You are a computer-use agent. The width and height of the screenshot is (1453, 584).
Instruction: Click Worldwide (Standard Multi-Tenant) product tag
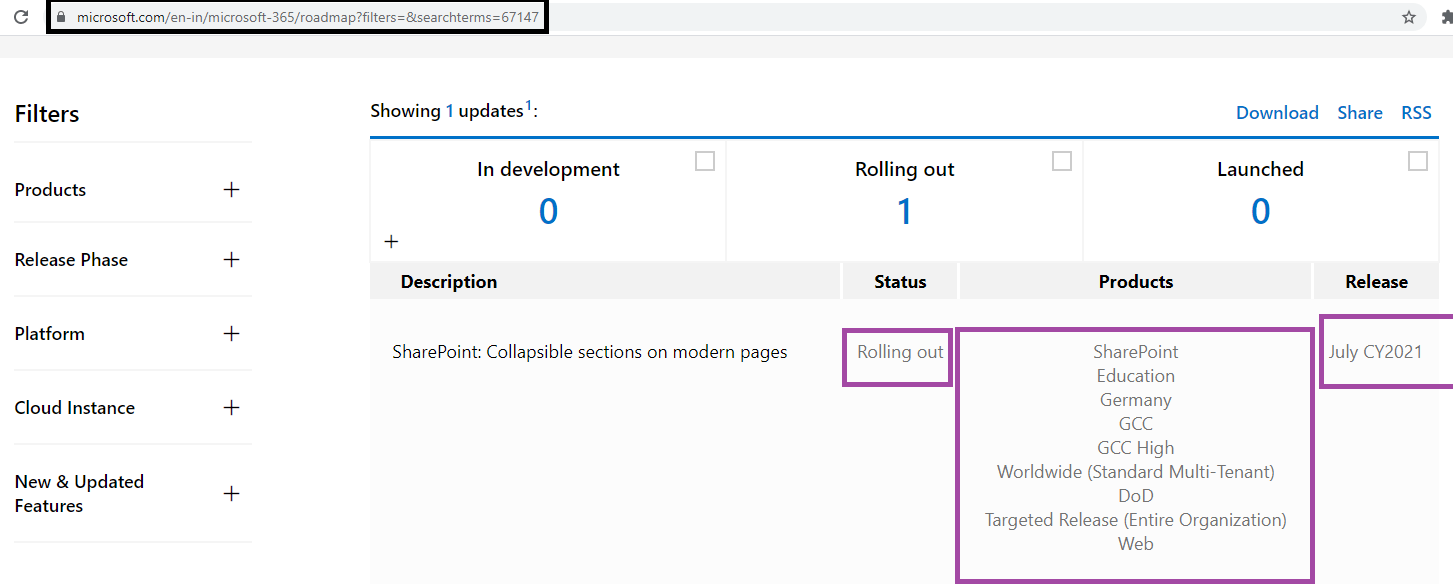(1136, 472)
